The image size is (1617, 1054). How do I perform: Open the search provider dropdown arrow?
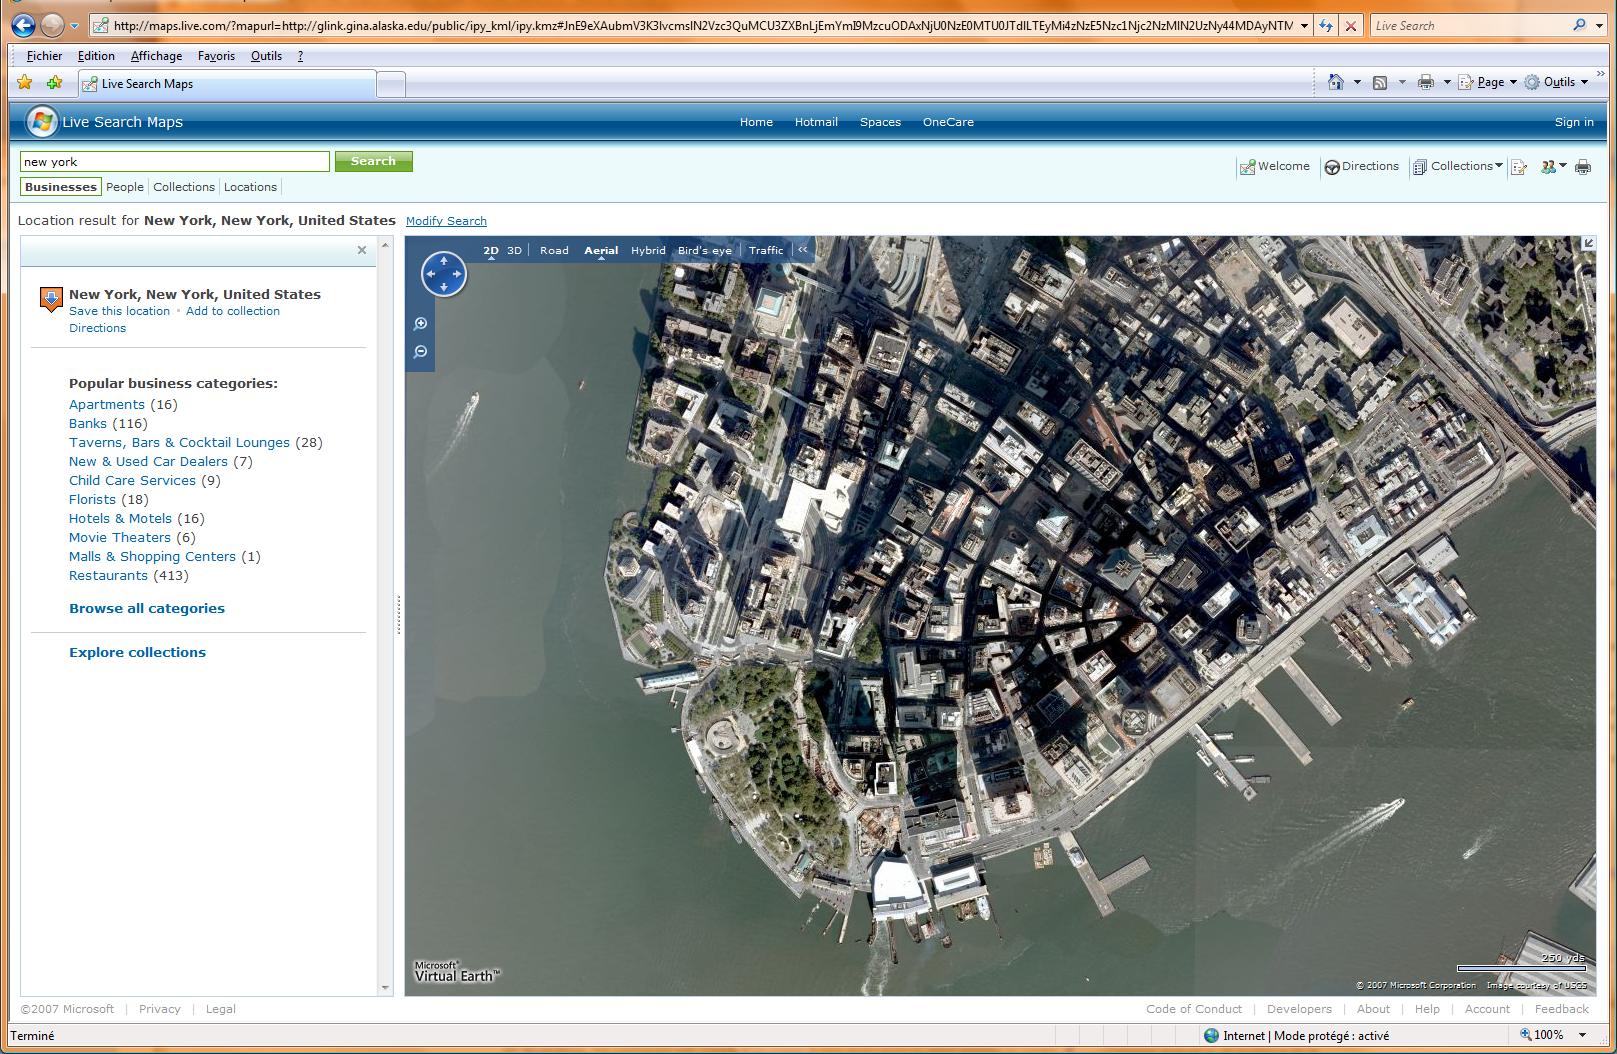pos(1599,25)
